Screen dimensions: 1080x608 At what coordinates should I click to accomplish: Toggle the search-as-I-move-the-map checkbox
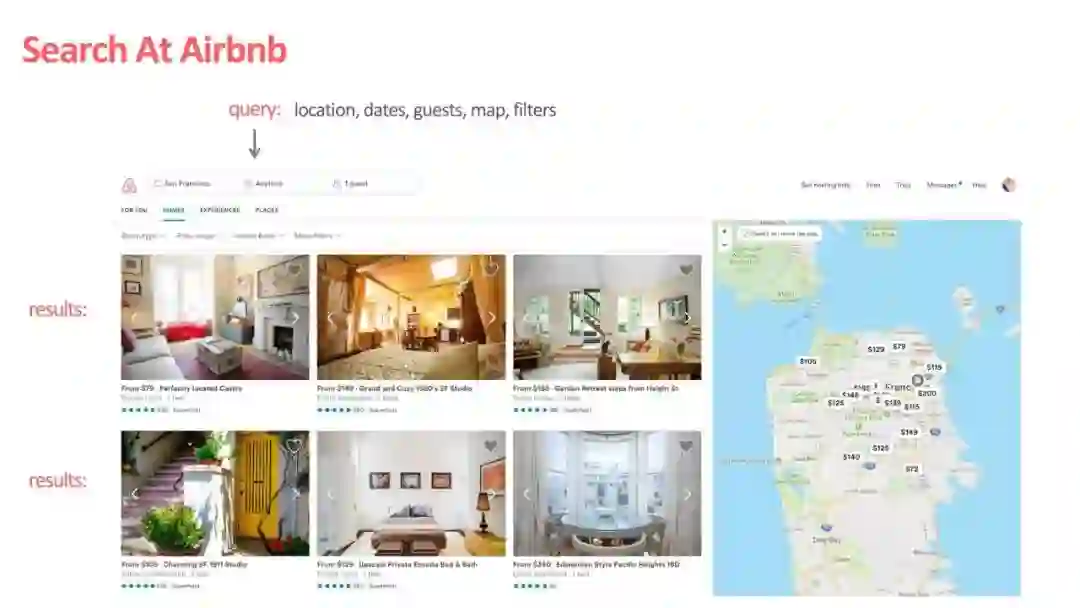(745, 234)
